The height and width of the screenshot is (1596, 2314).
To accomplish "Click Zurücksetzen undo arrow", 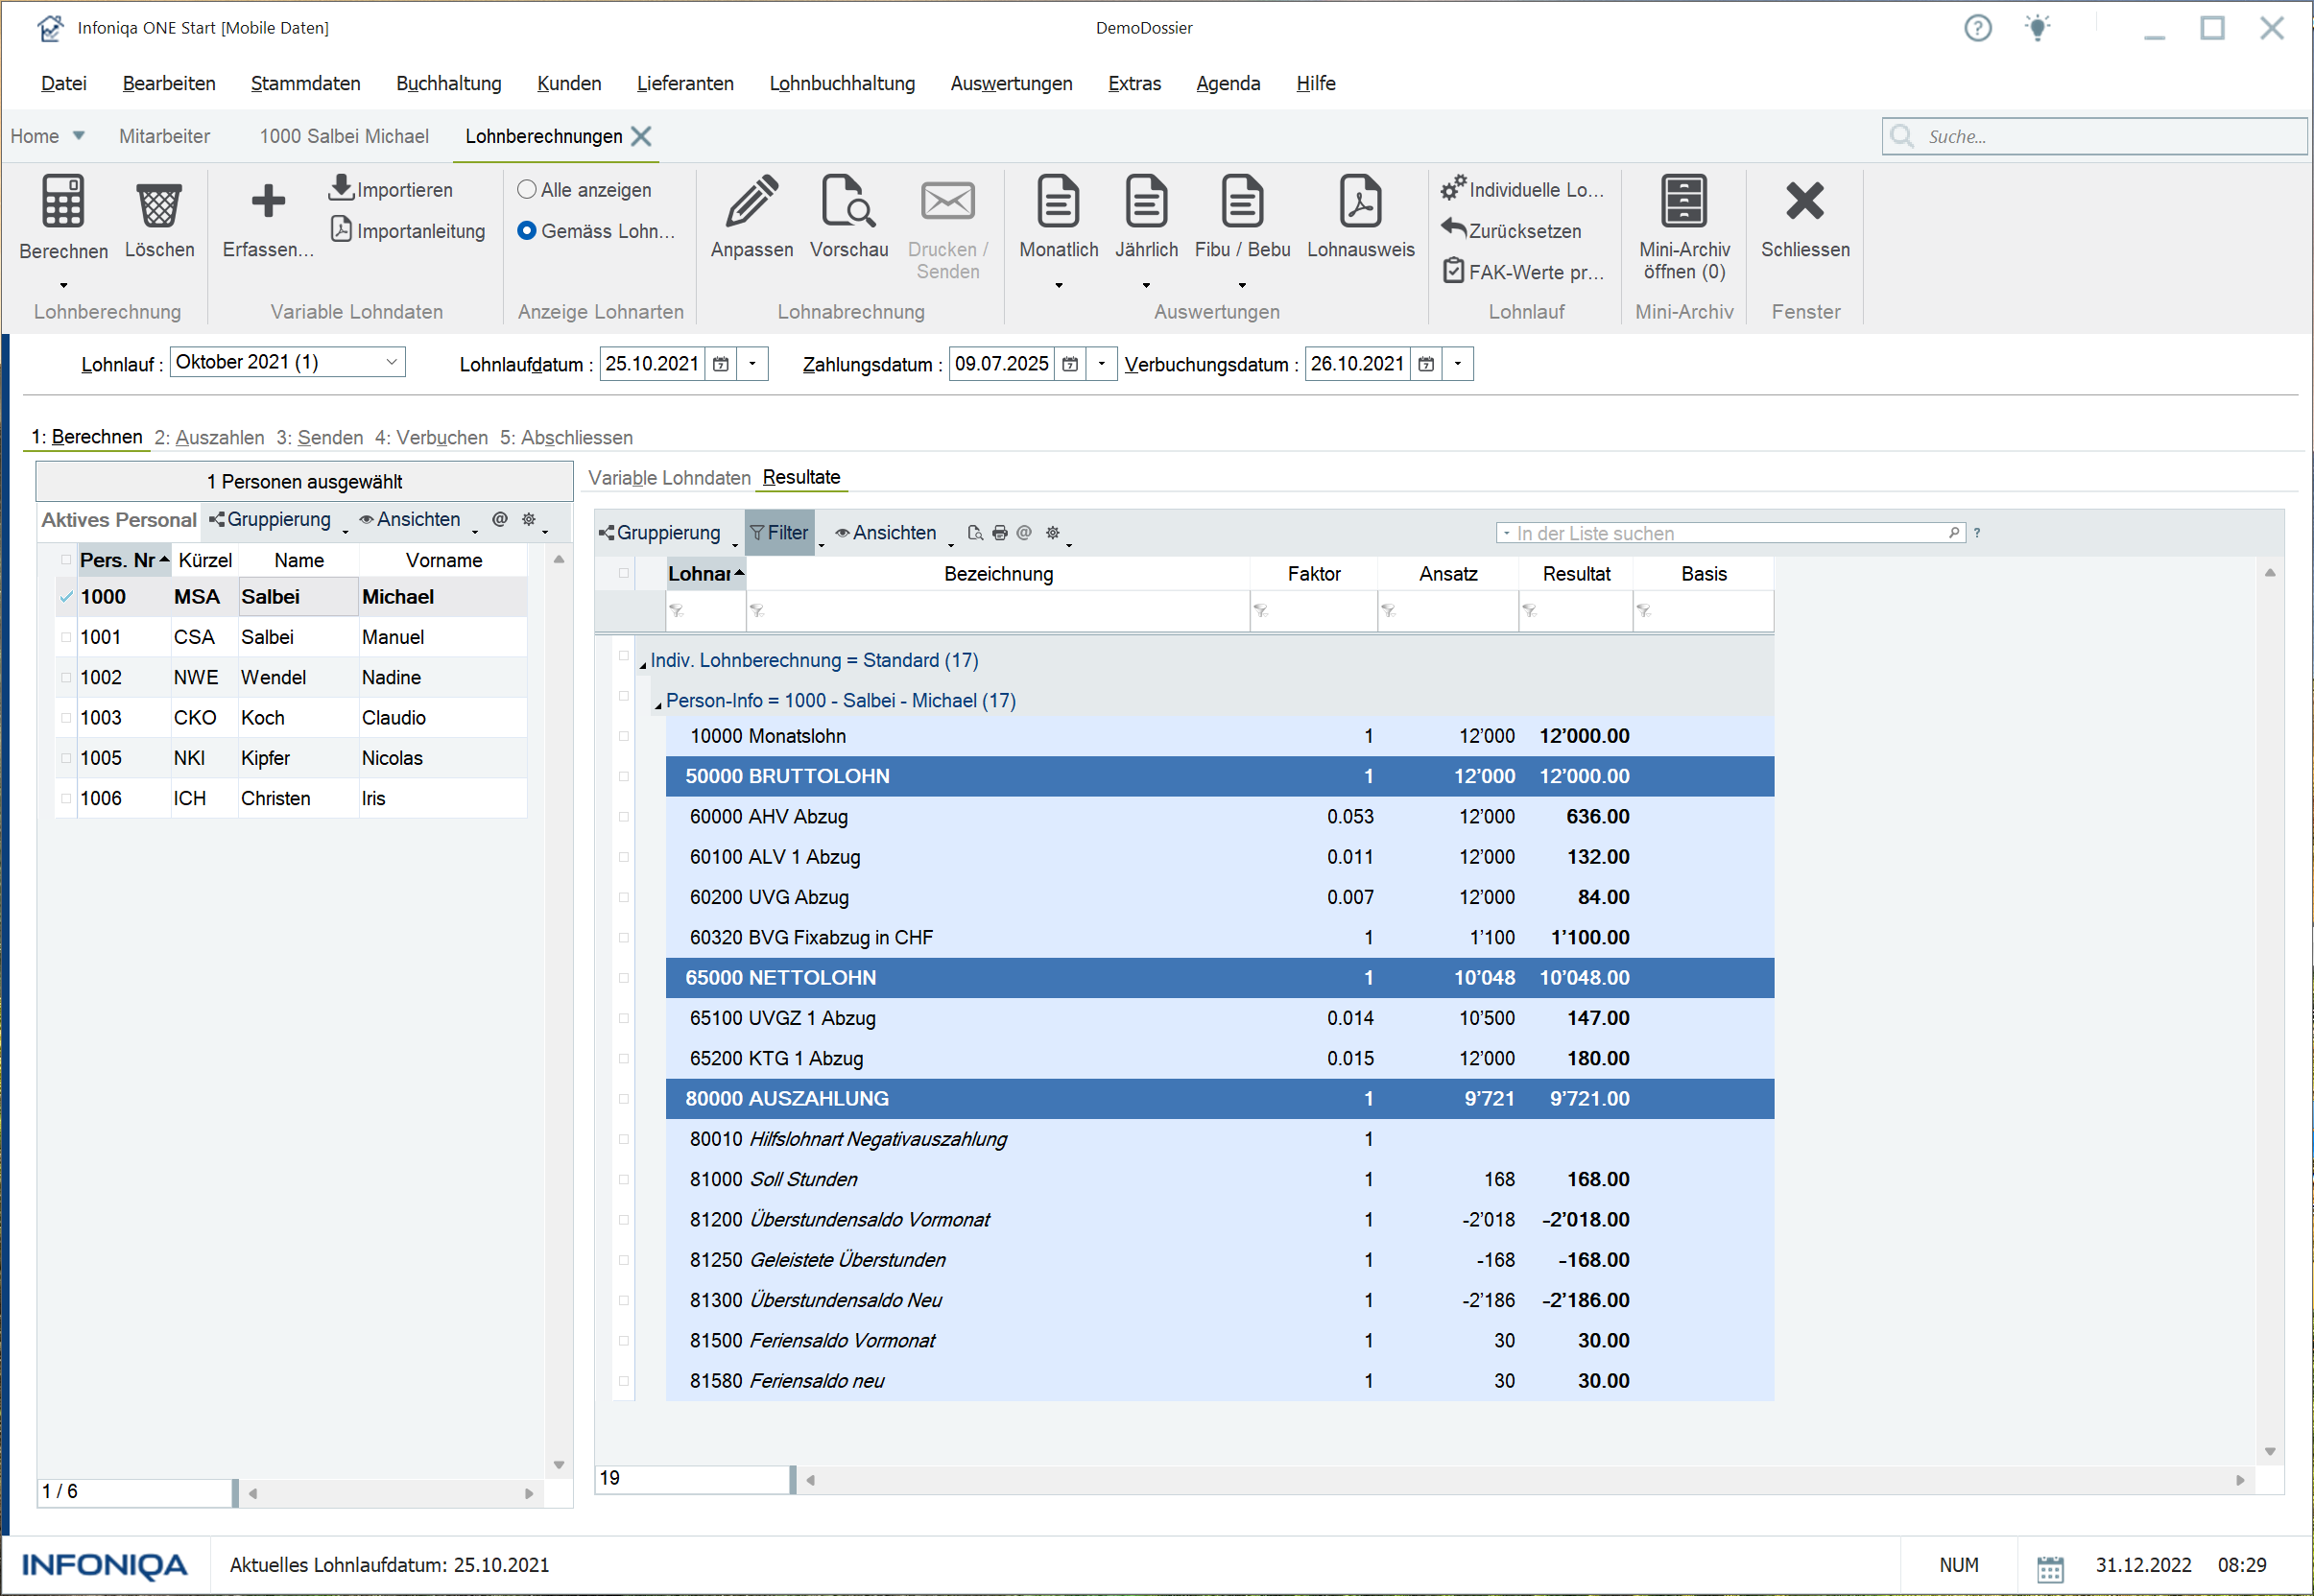I will pyautogui.click(x=1453, y=229).
